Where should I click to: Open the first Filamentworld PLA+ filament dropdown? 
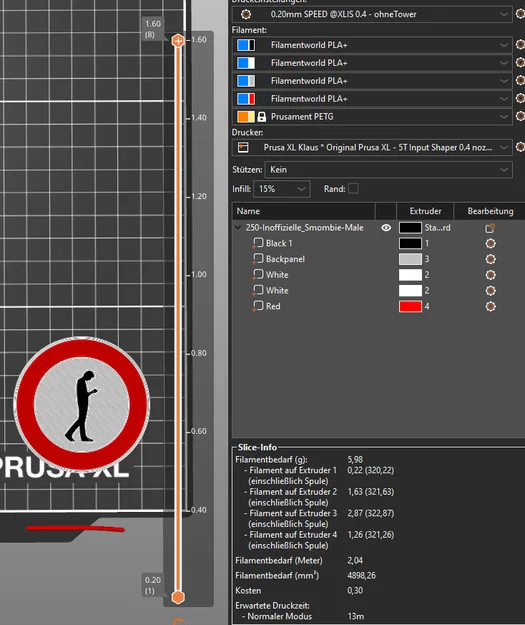[x=372, y=45]
